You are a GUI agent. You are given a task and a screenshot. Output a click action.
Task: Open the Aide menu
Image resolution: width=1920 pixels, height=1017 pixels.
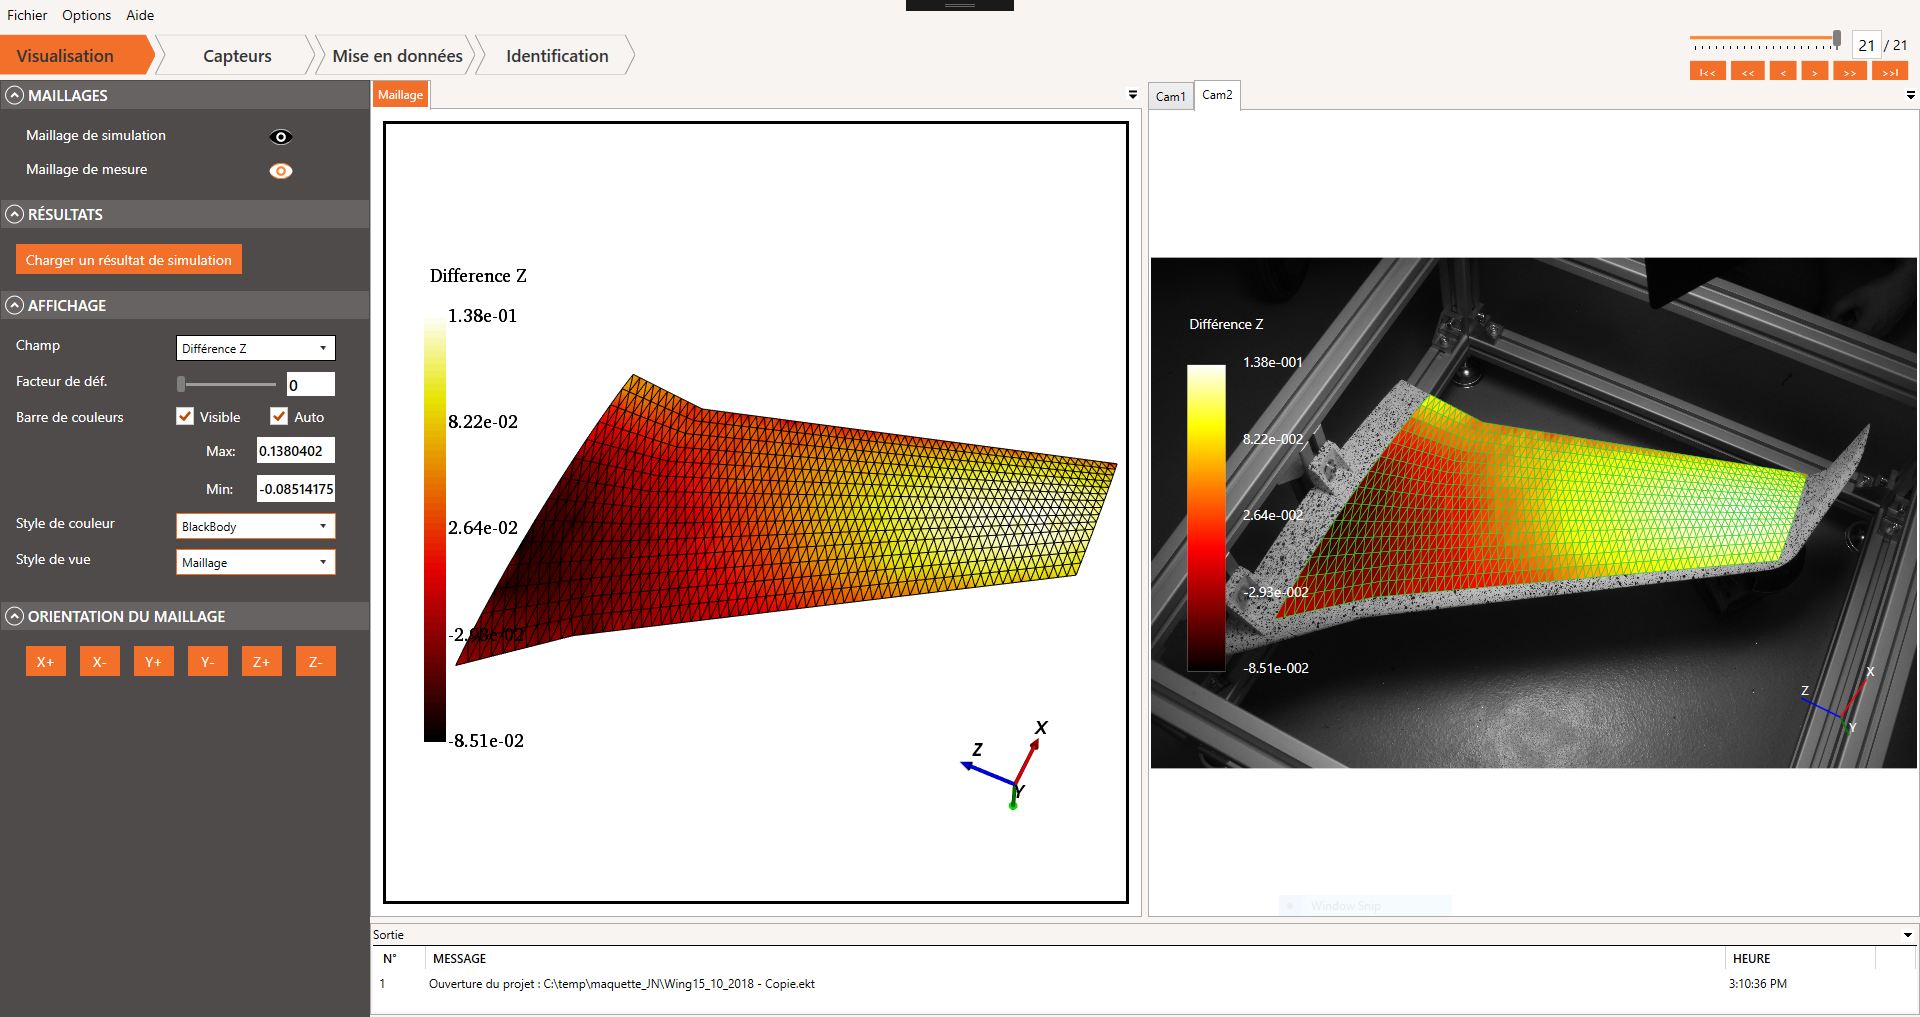pos(140,15)
